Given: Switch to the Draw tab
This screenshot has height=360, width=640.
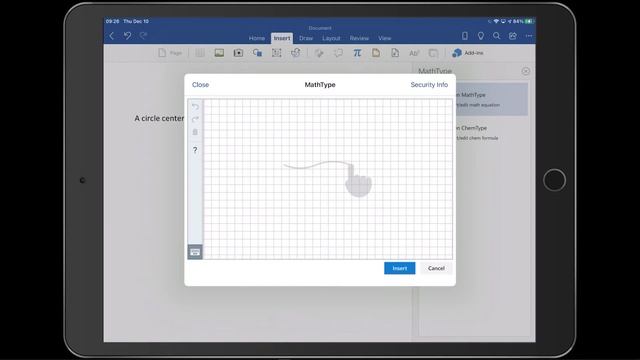Looking at the screenshot, I should click(306, 38).
